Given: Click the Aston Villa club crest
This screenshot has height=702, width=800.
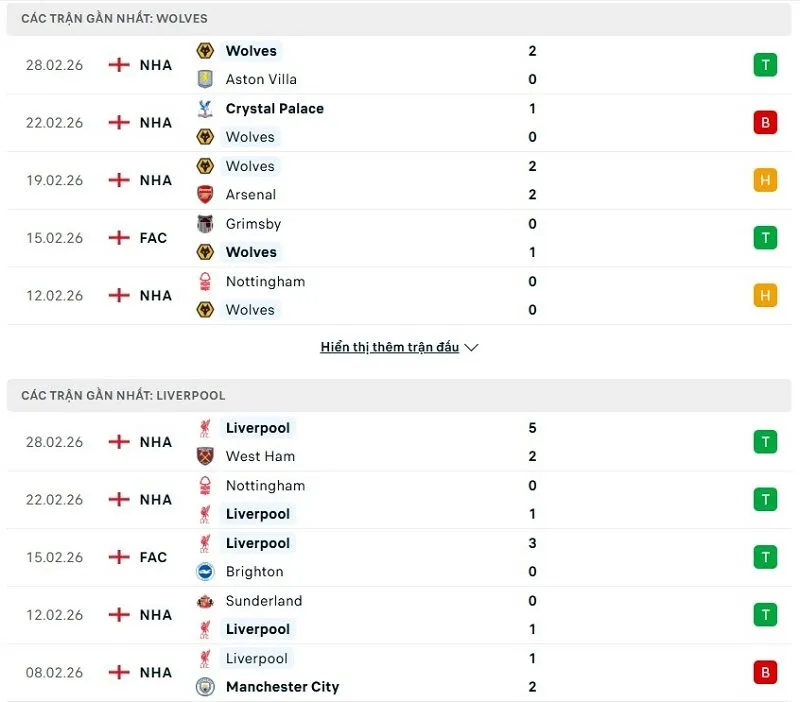Looking at the screenshot, I should (207, 79).
